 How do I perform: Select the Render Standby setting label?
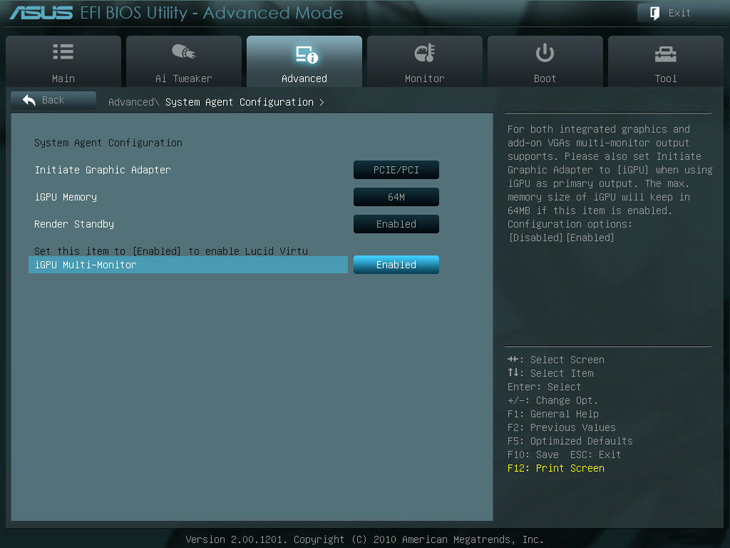click(74, 224)
